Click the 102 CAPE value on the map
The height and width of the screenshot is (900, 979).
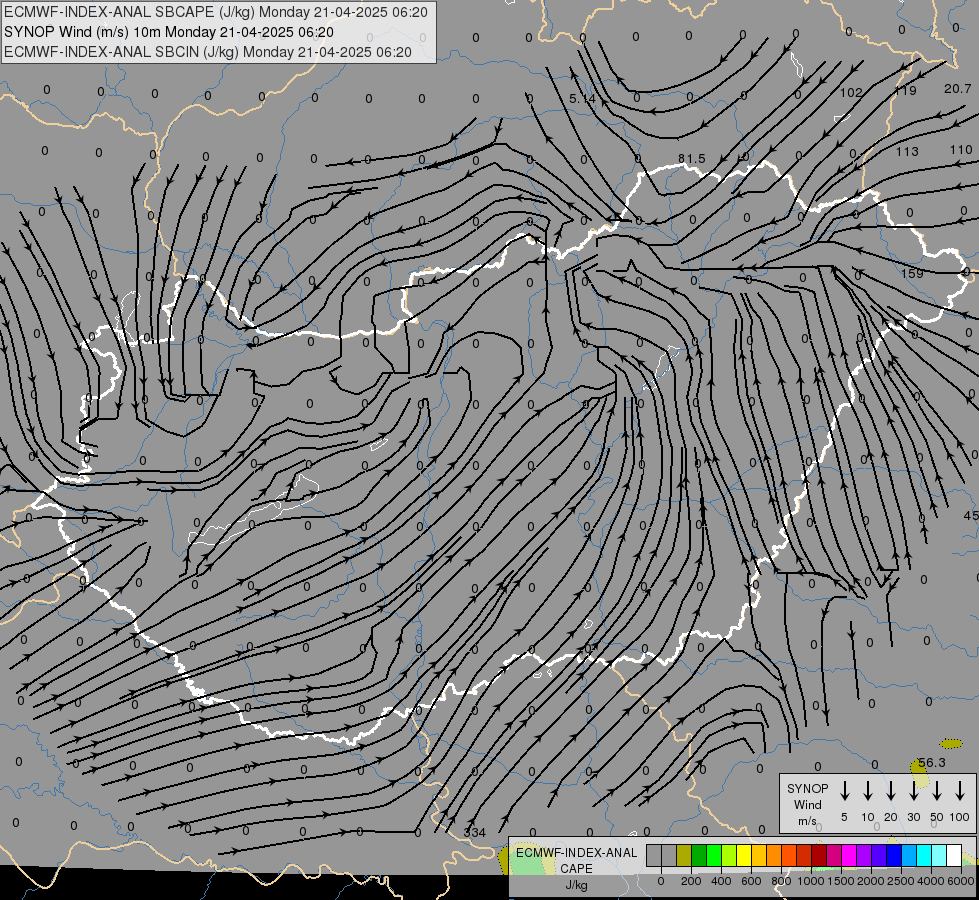coord(851,92)
